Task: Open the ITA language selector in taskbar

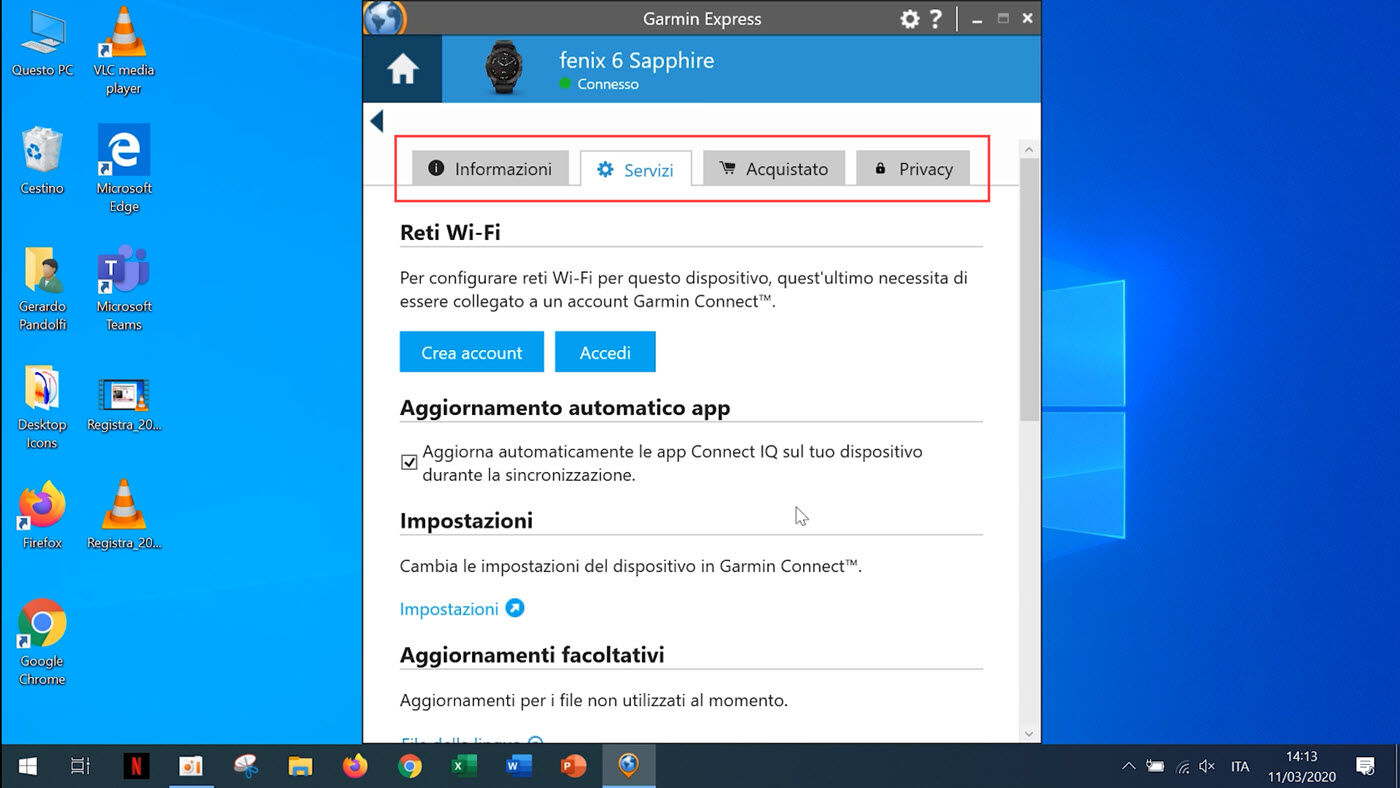Action: pos(1240,766)
